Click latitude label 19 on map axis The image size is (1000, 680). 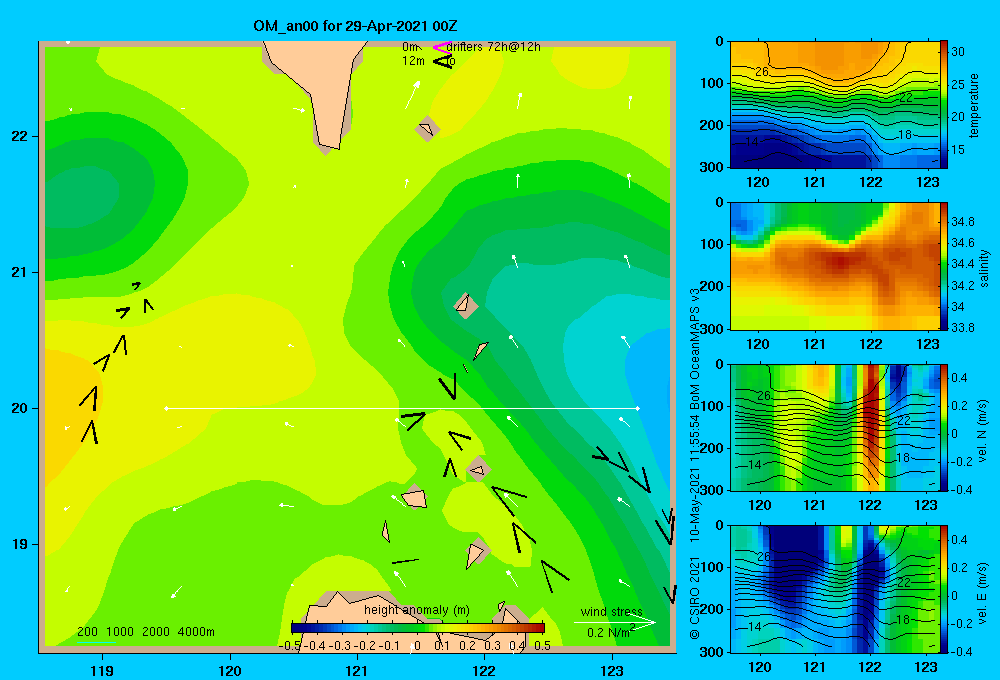tap(20, 544)
